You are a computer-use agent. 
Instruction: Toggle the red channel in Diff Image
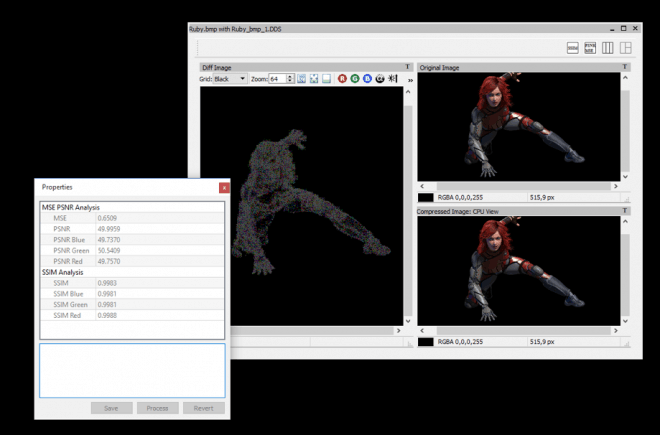click(x=342, y=79)
